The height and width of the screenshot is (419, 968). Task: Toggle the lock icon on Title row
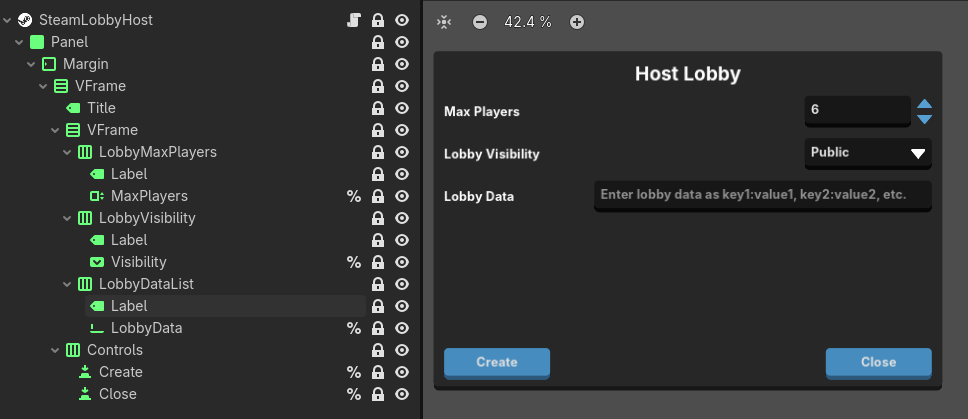(378, 108)
